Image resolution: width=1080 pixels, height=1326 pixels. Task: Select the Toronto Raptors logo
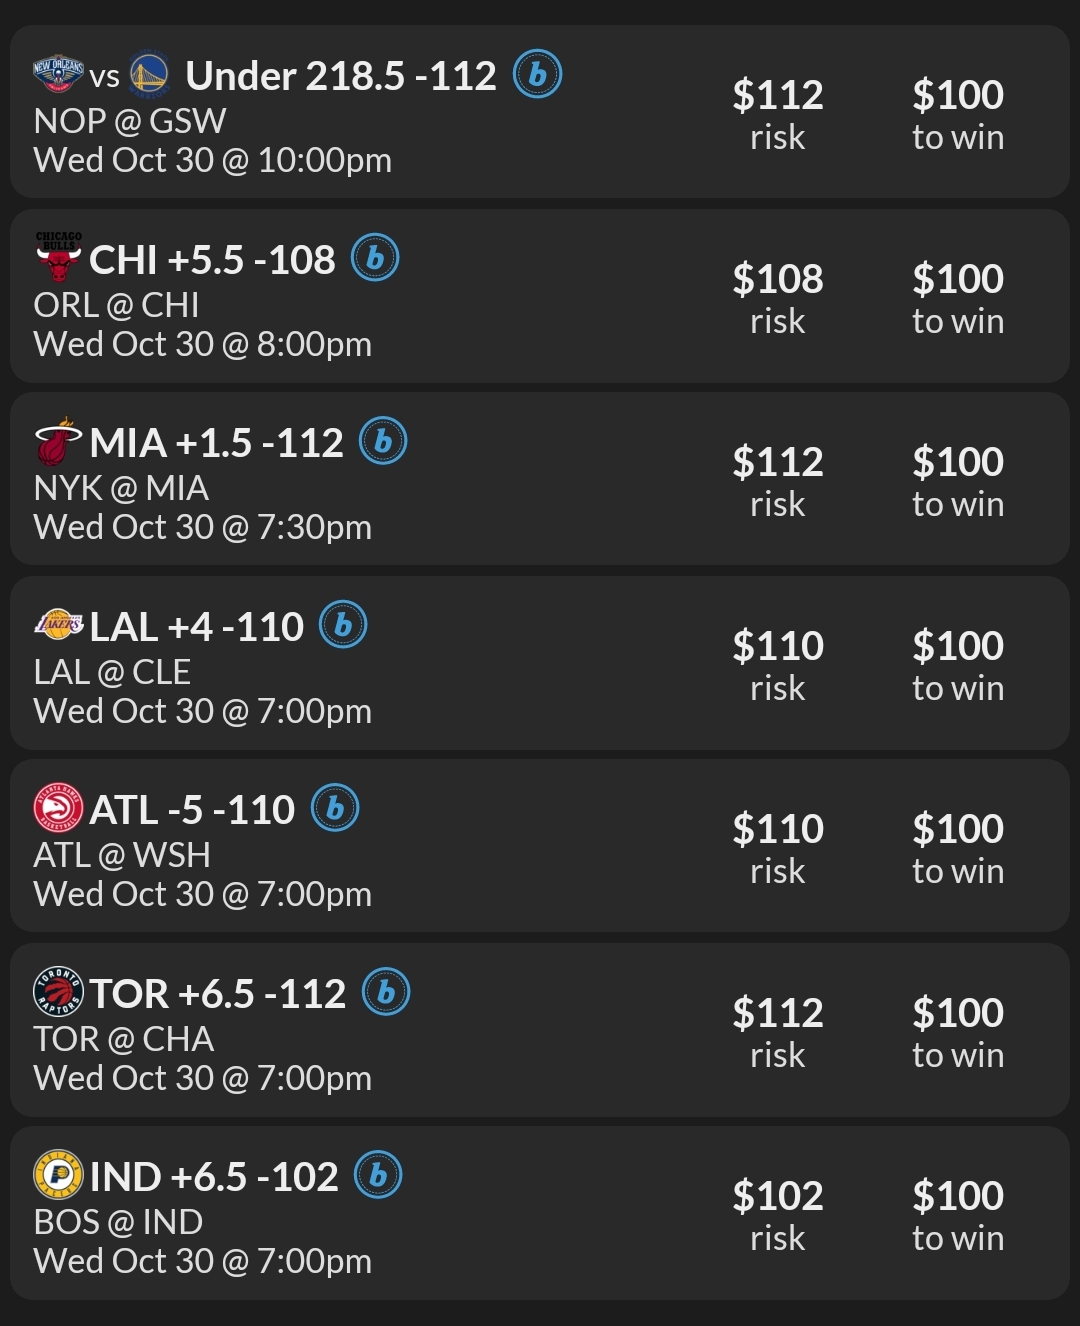coord(58,993)
